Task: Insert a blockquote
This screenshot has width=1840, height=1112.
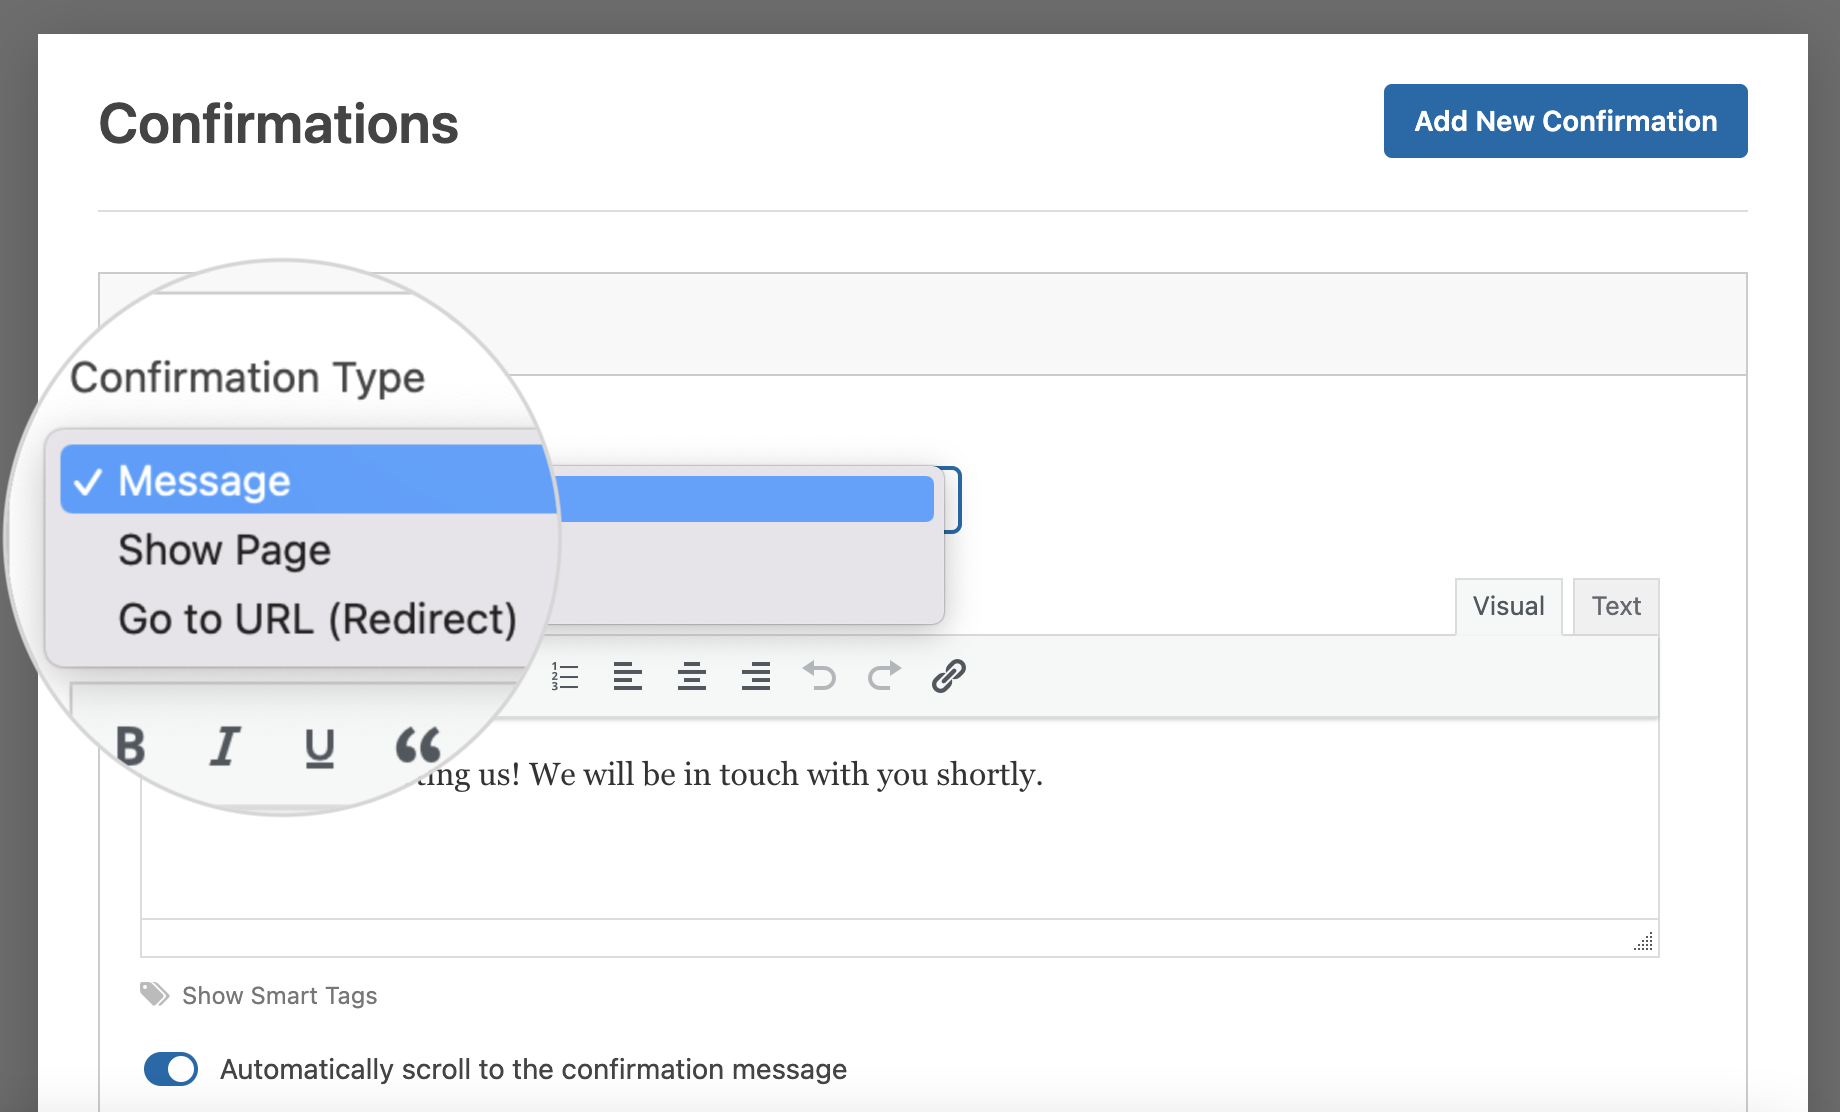Action: pos(417,745)
